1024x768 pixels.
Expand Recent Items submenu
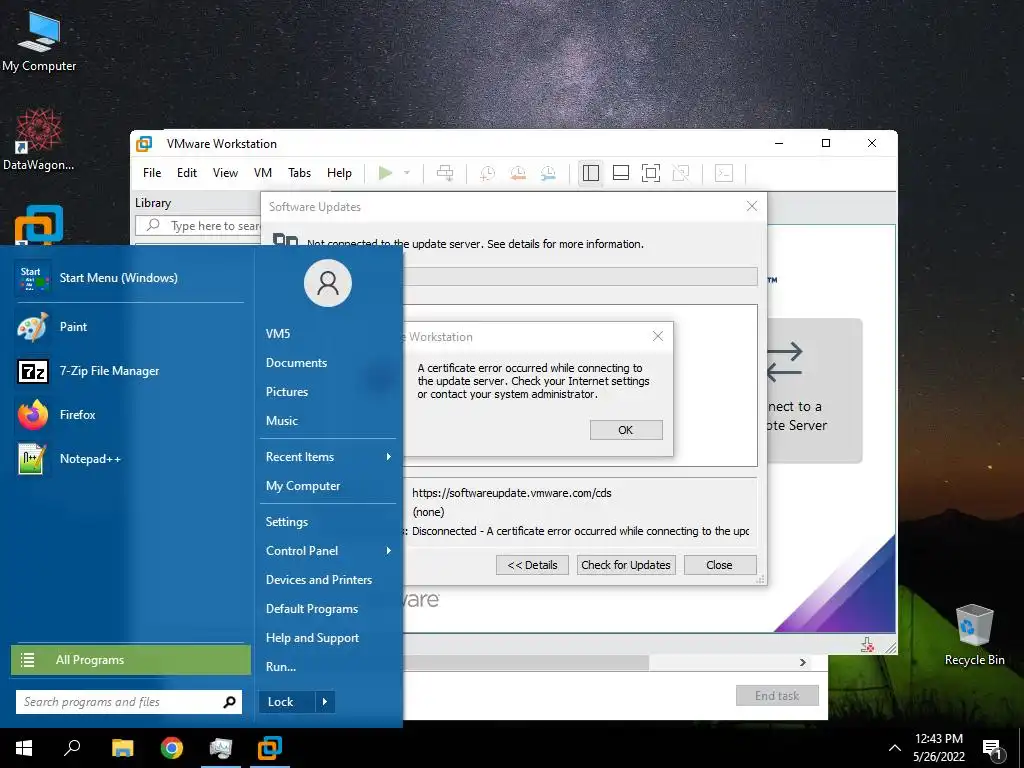pyautogui.click(x=328, y=456)
